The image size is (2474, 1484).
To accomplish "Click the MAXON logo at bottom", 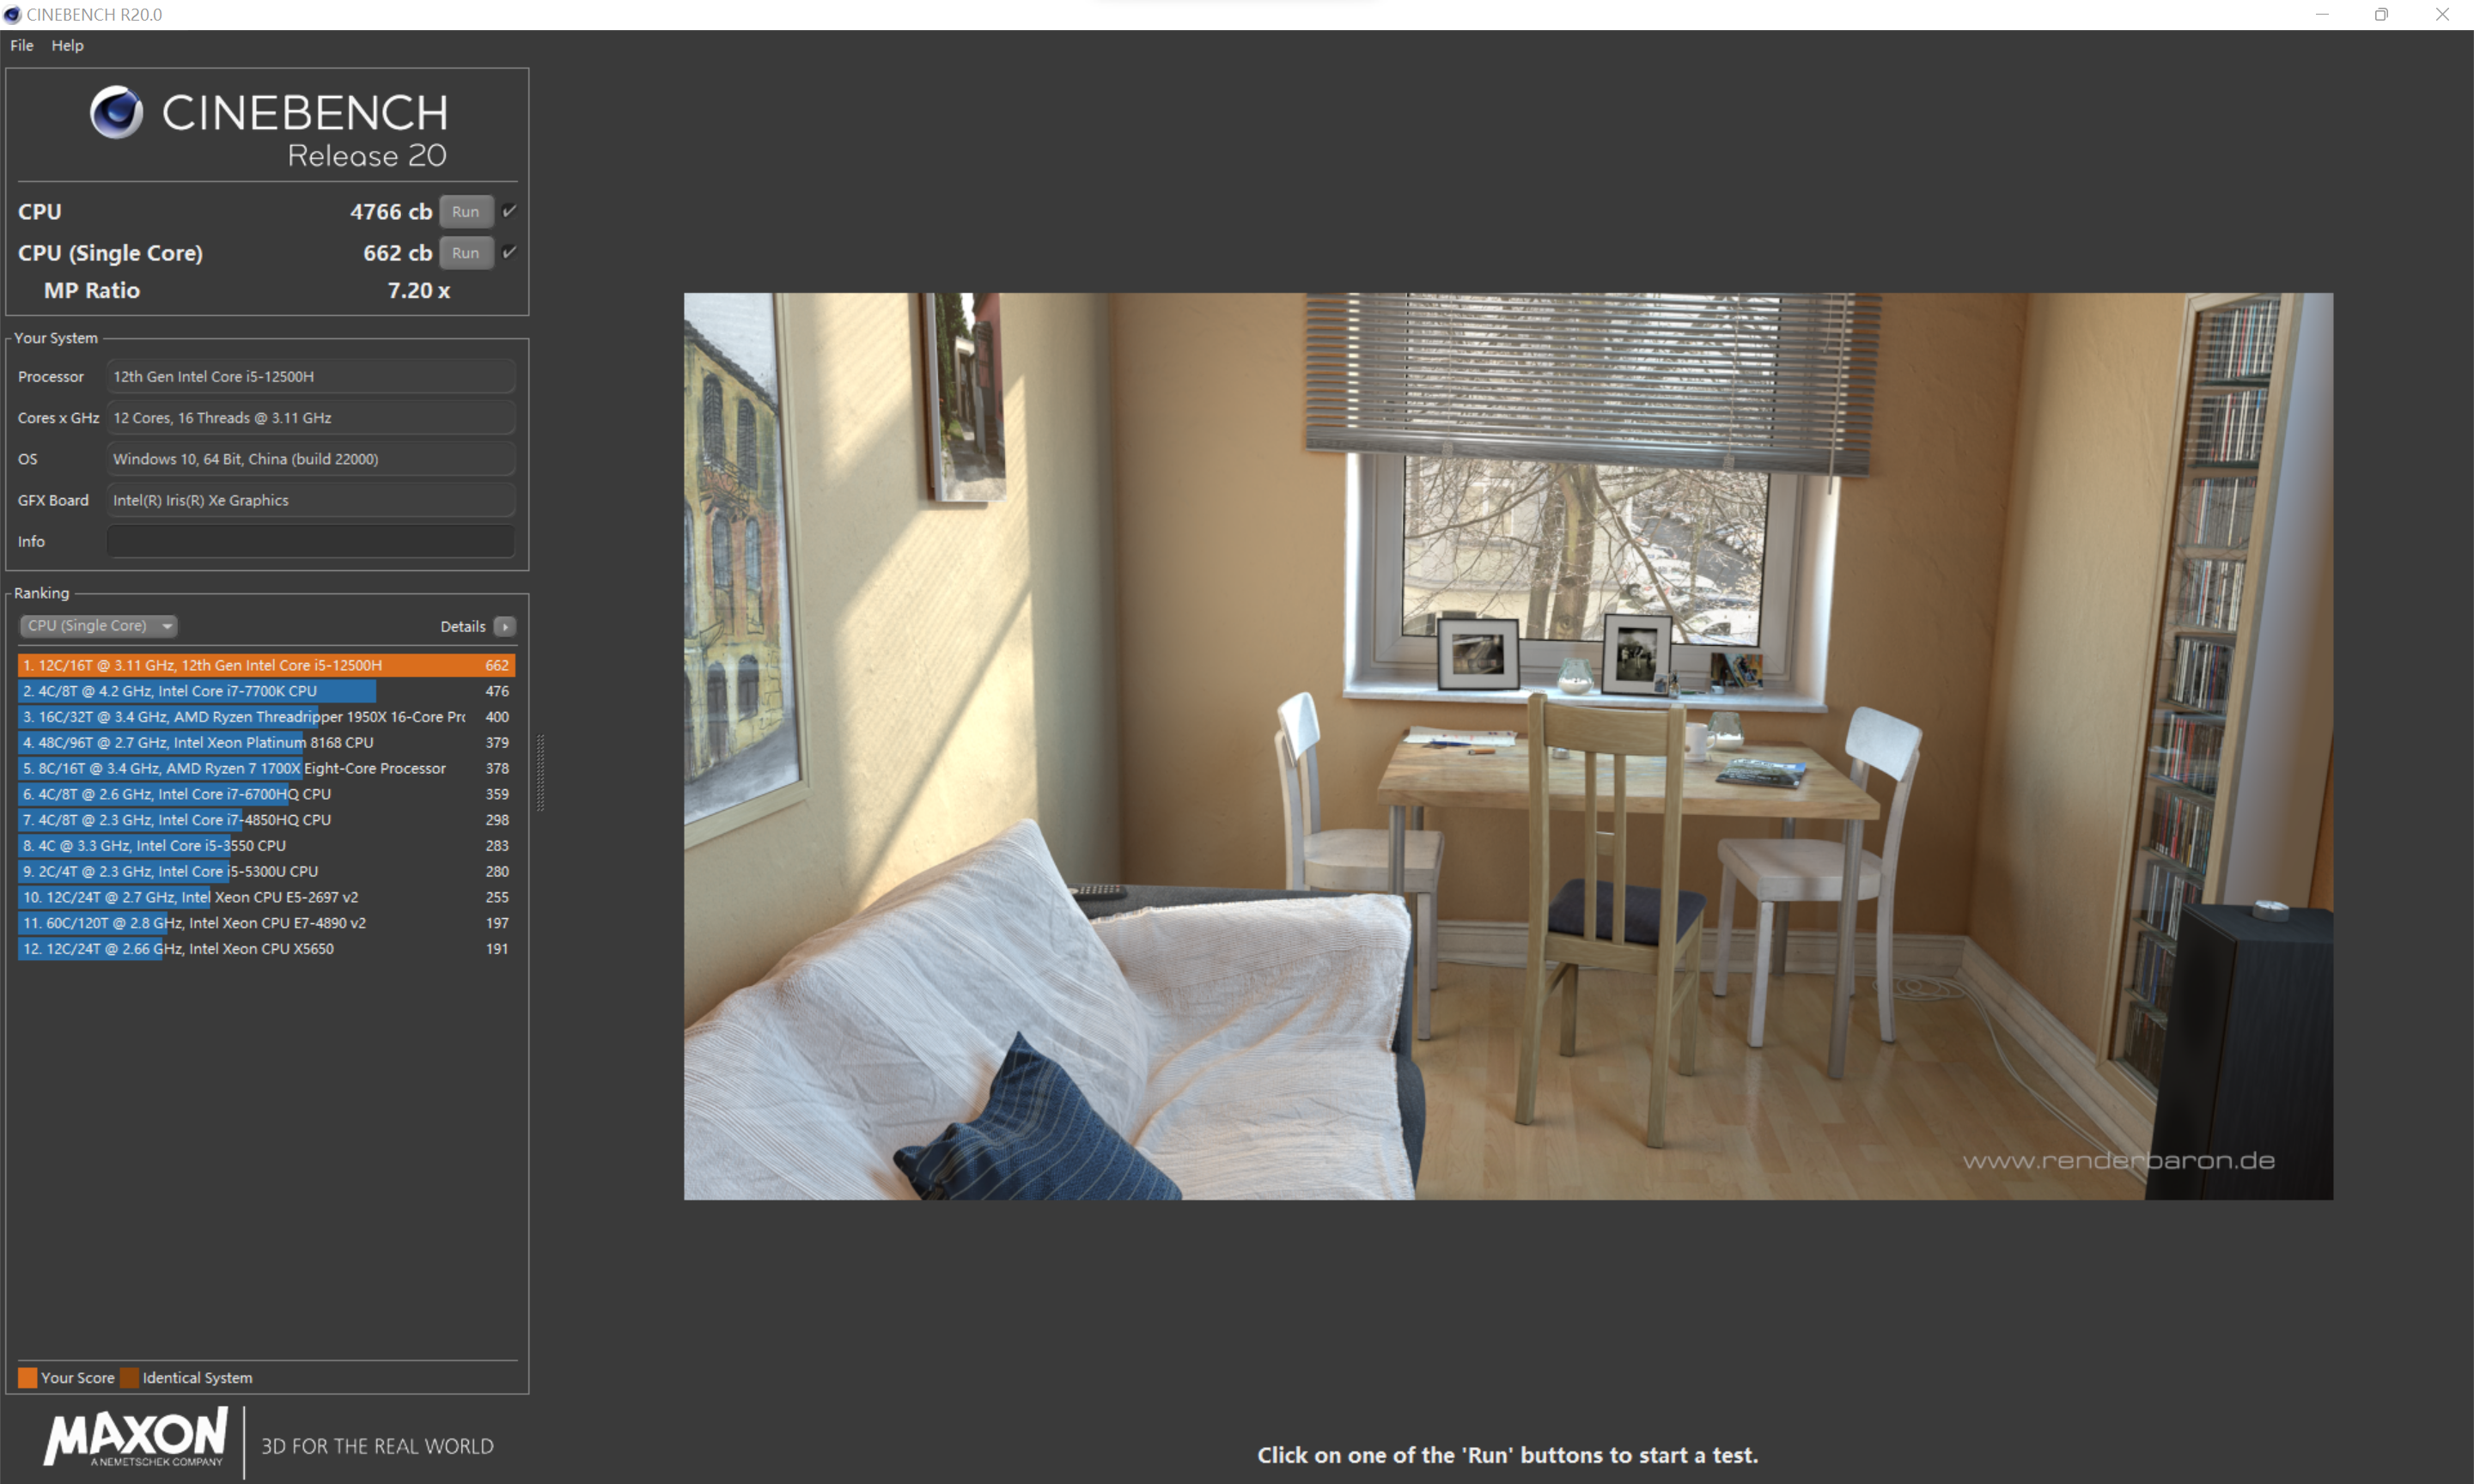I will point(135,1438).
